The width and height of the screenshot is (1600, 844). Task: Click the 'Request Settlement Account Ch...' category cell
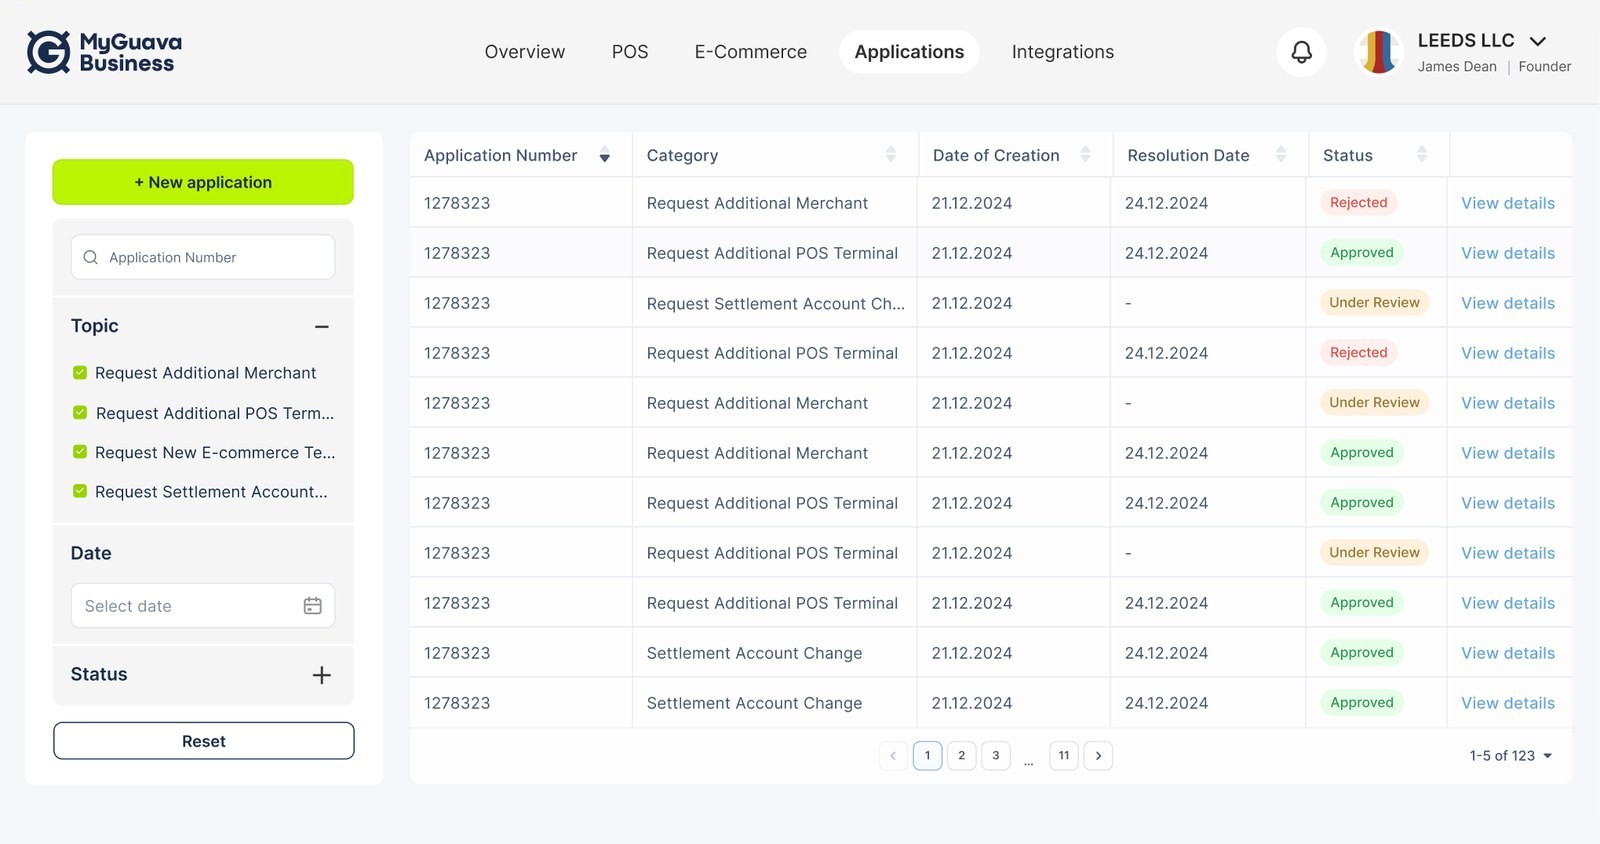point(776,303)
